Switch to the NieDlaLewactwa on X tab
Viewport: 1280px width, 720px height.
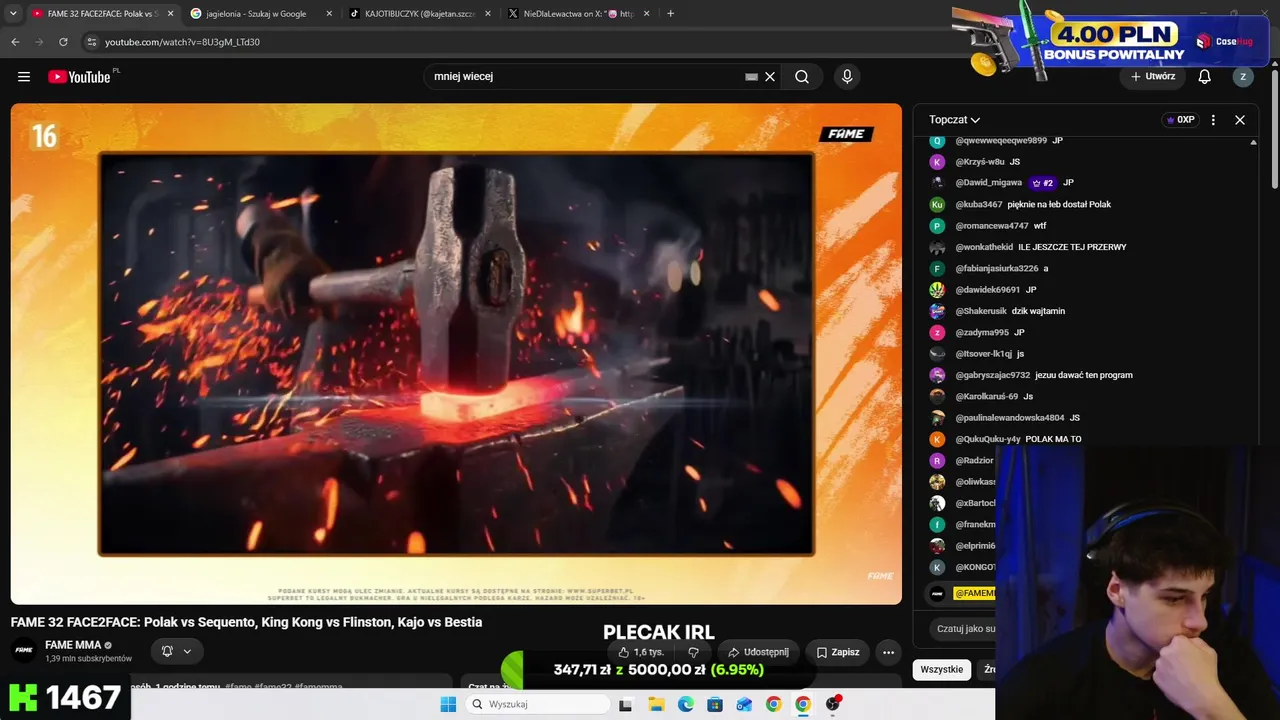coord(578,14)
